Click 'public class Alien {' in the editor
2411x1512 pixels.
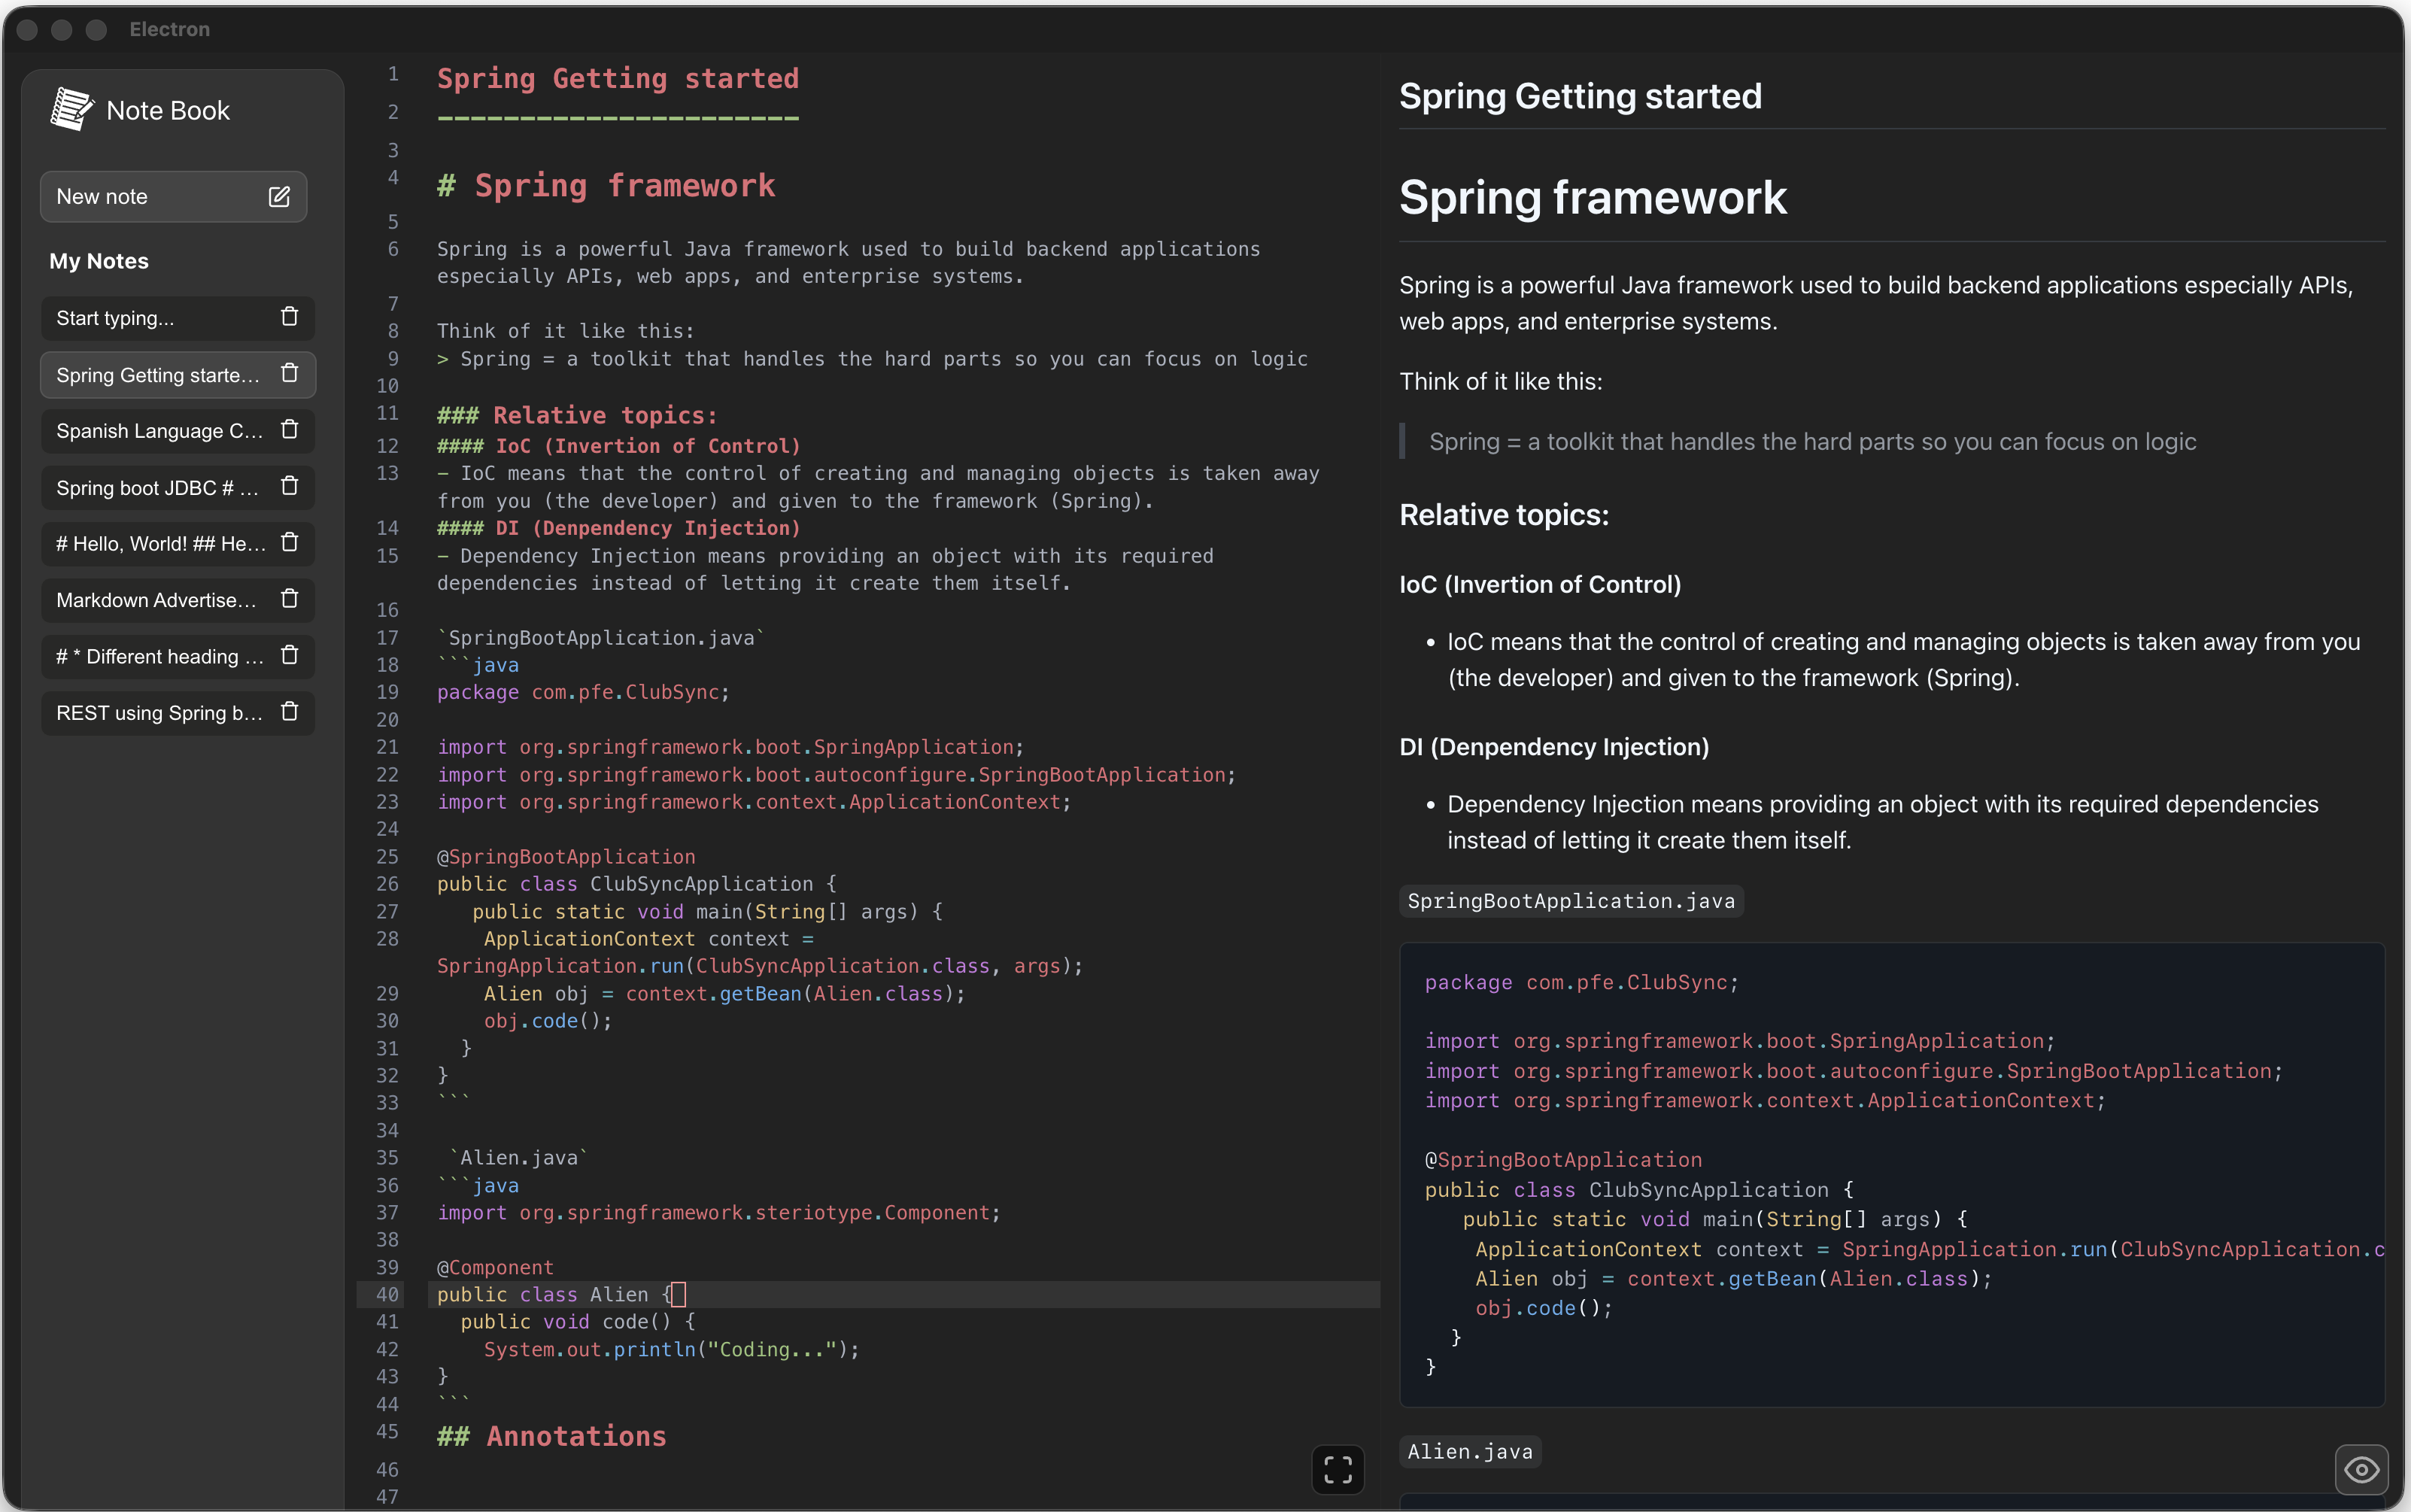554,1294
